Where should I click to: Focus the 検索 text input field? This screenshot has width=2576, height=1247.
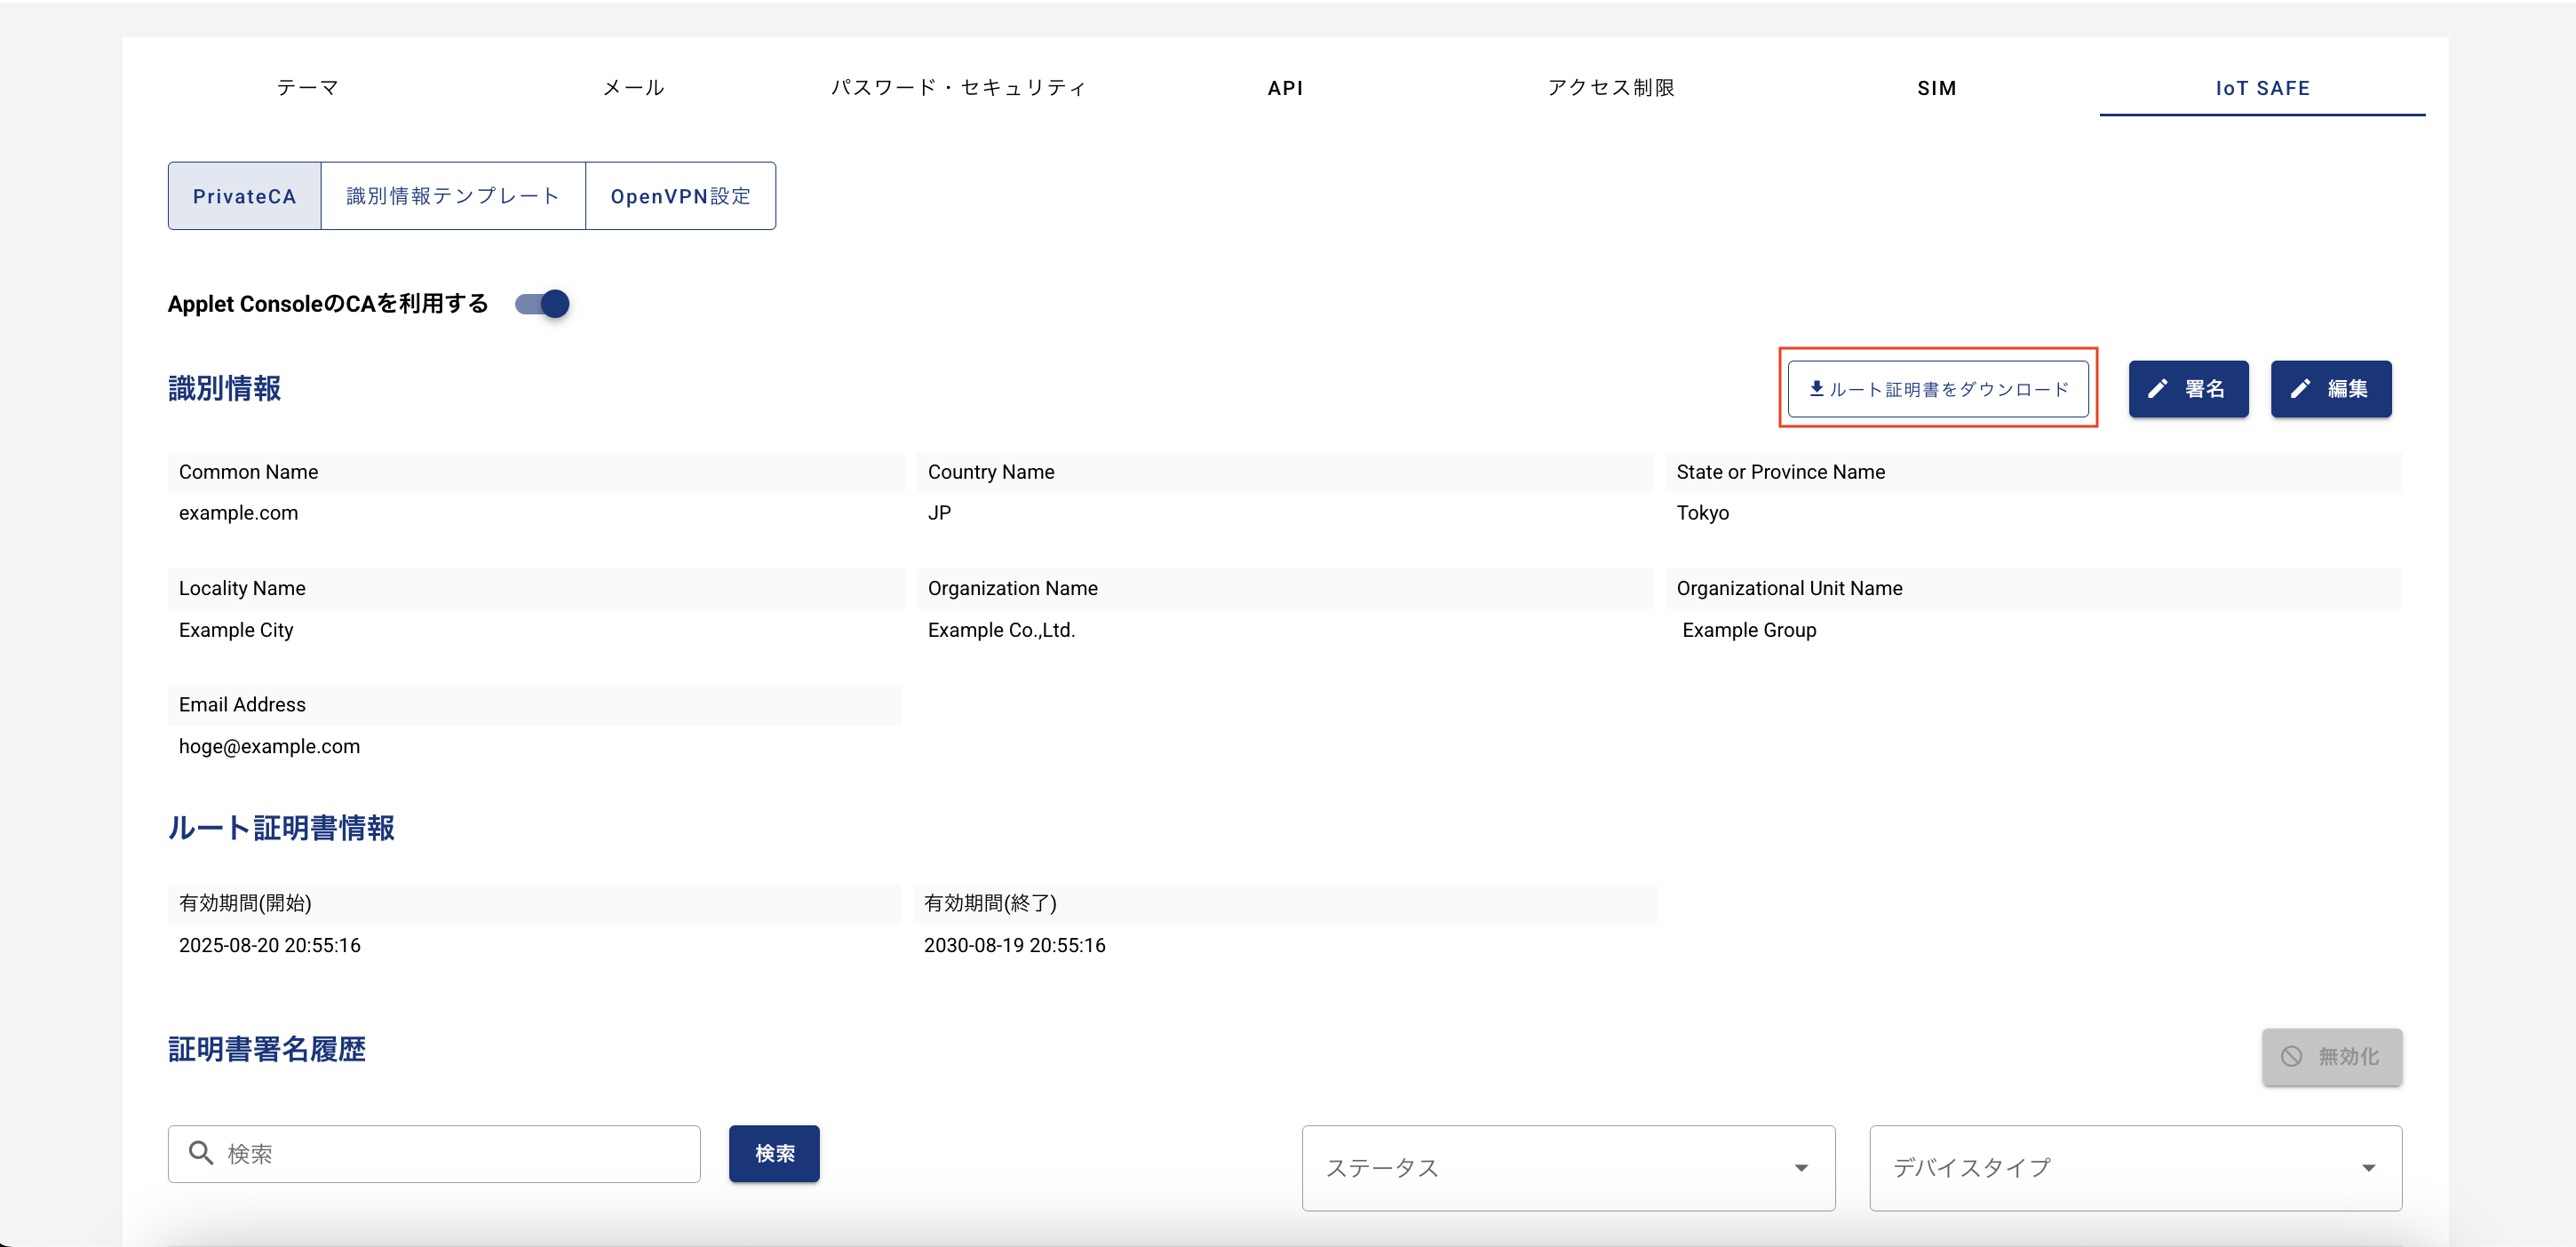434,1153
